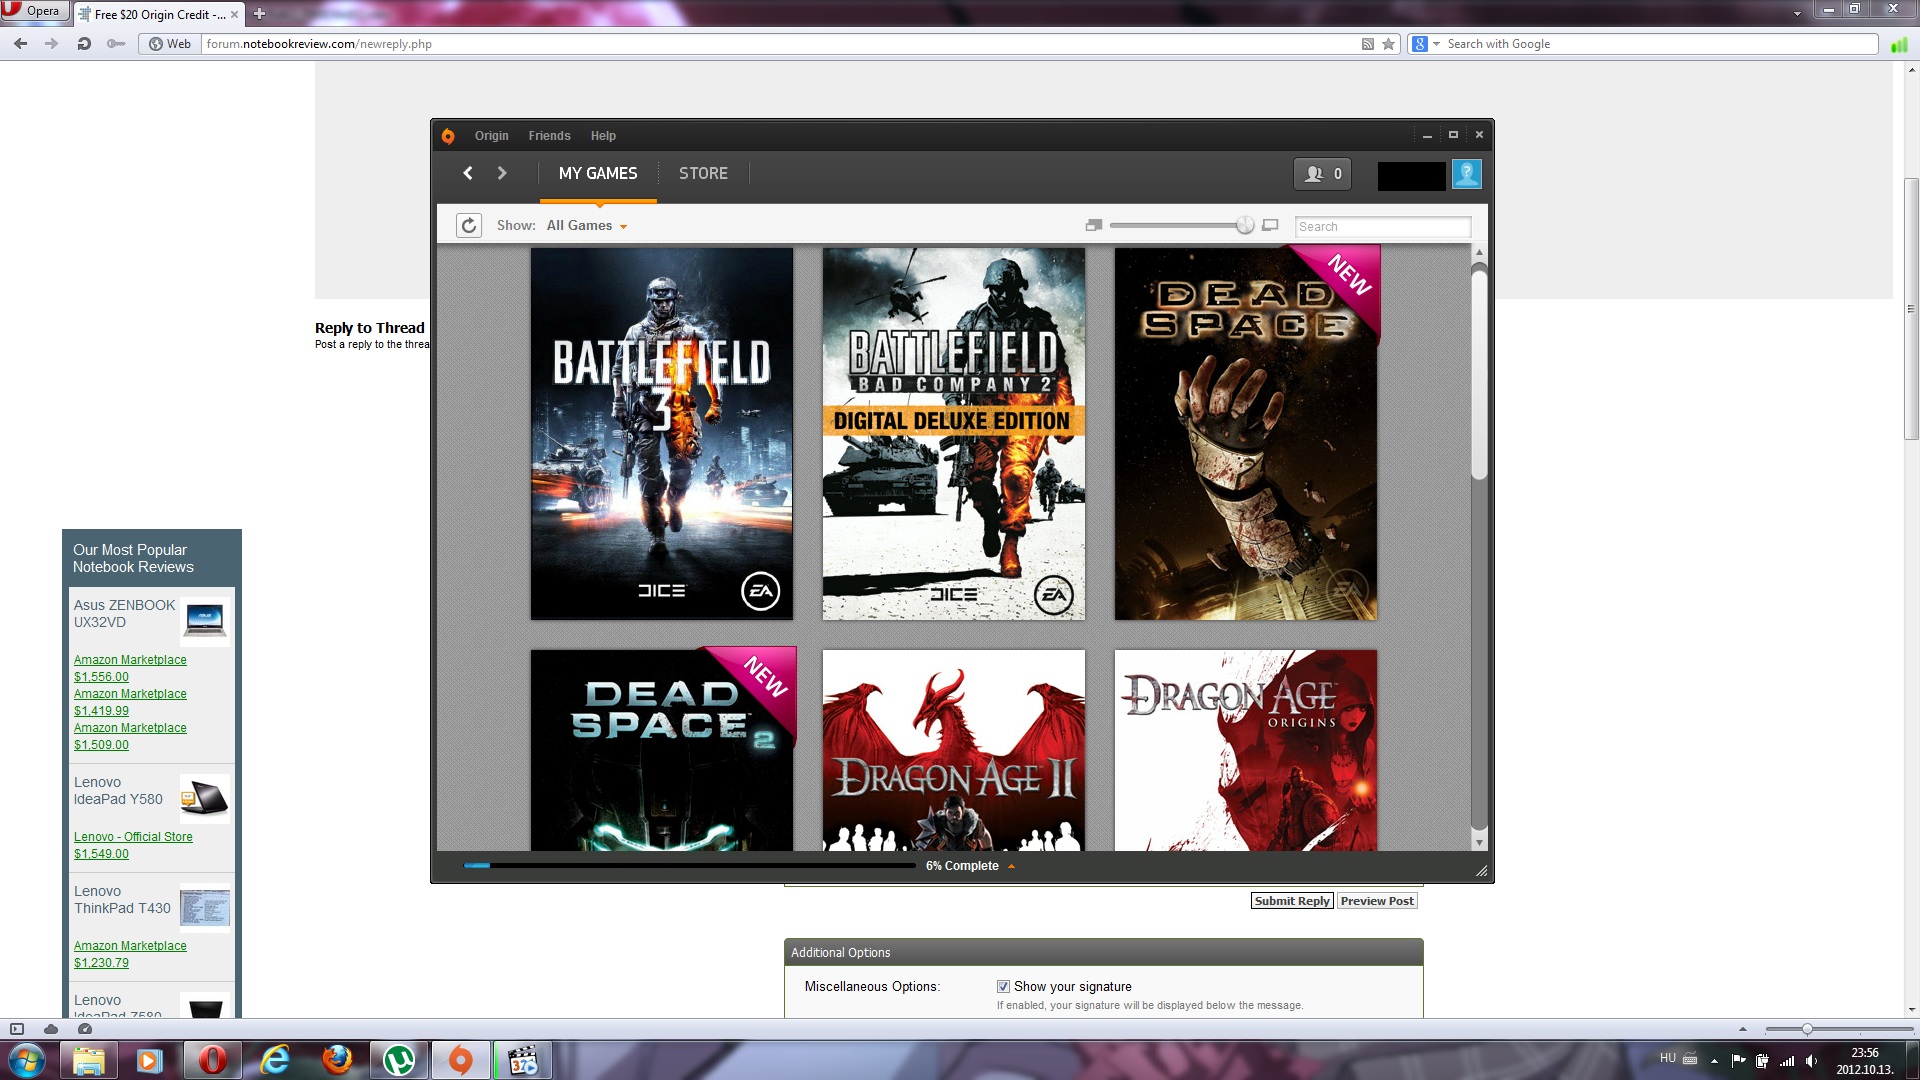Click the volume speaker tray icon
Viewport: 1920px width, 1080px height.
1811,1061
